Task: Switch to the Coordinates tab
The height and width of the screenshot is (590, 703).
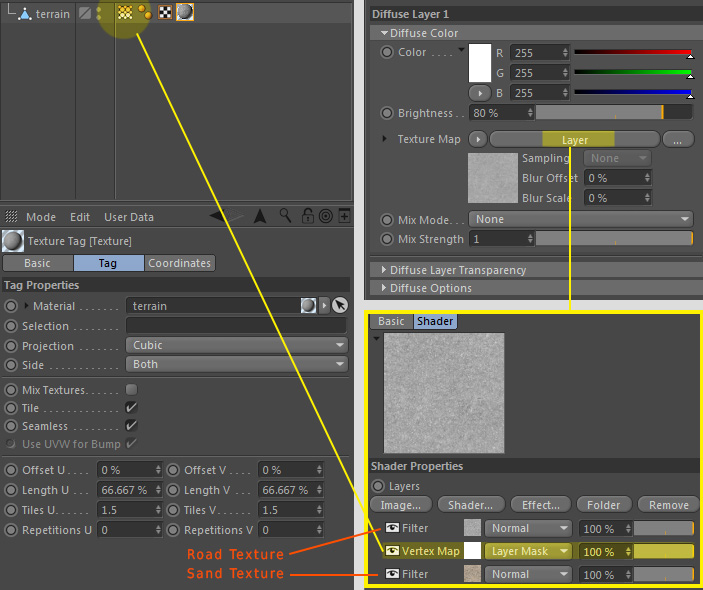Action: point(179,263)
